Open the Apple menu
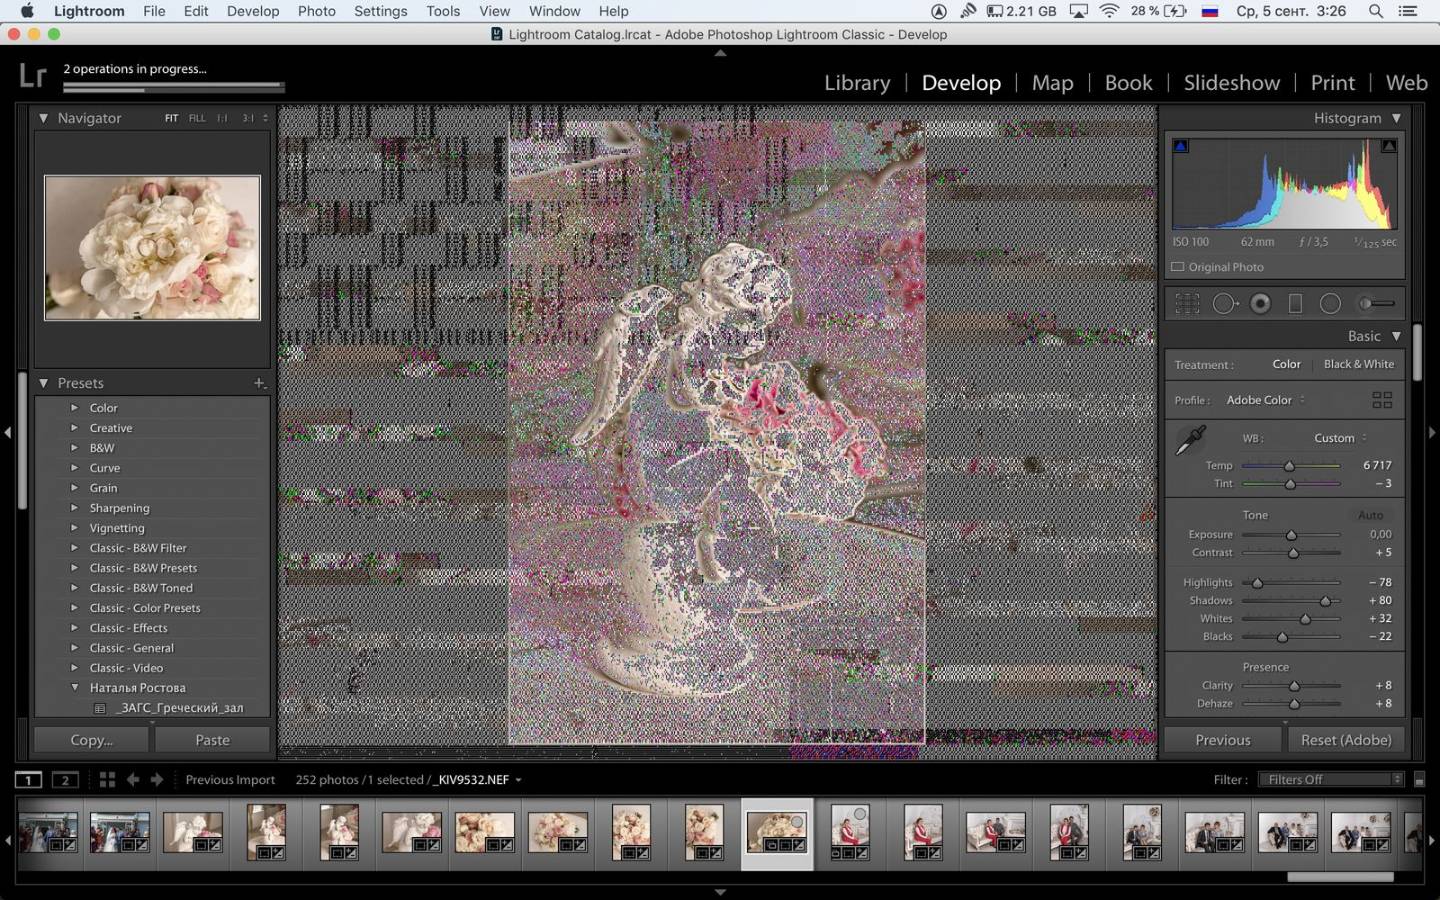Image resolution: width=1440 pixels, height=900 pixels. point(27,11)
